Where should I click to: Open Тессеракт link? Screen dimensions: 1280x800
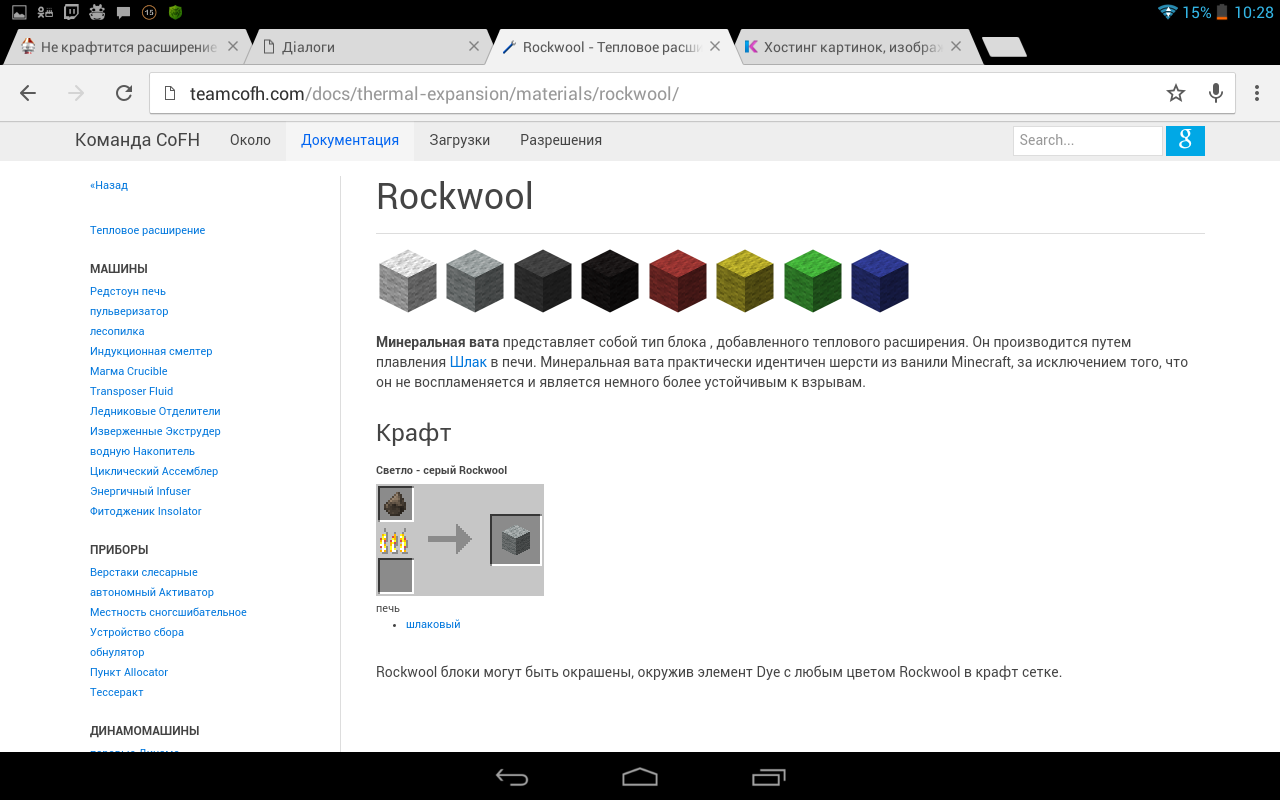click(x=117, y=692)
